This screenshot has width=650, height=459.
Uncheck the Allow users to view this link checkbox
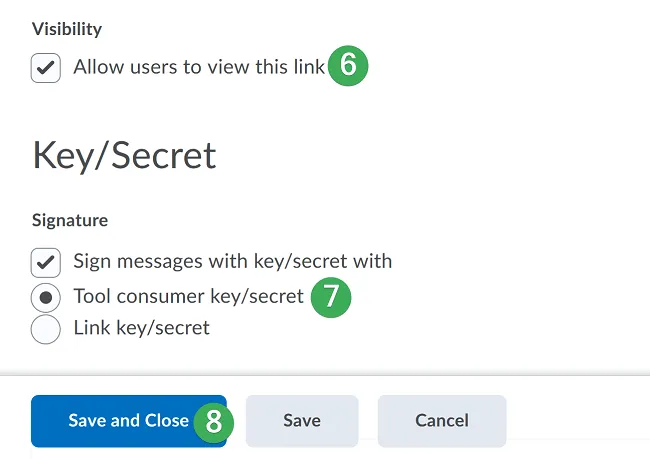tap(46, 69)
